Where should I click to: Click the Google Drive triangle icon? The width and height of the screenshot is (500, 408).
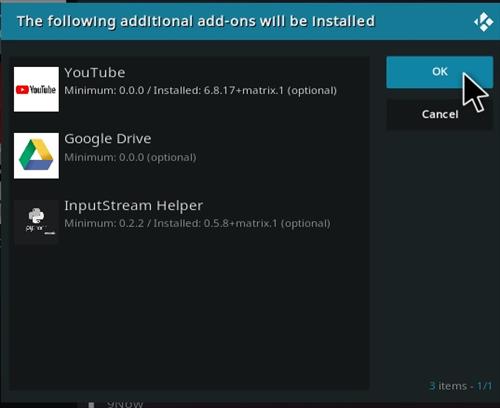(36, 156)
